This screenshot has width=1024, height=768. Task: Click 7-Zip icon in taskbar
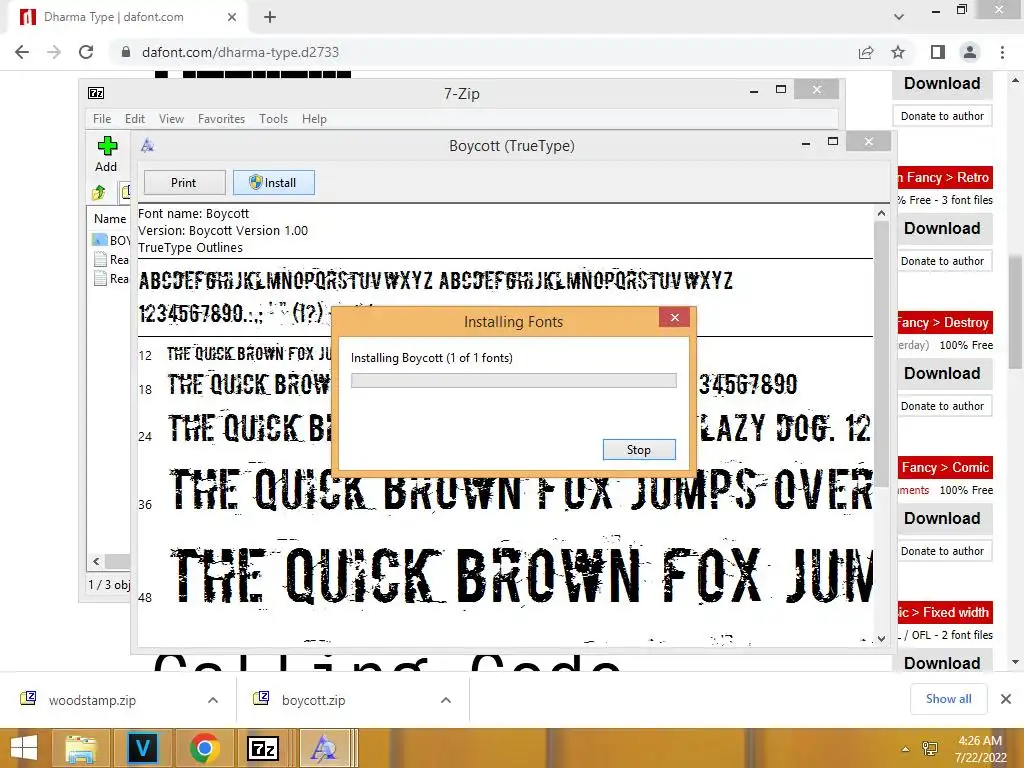[263, 748]
